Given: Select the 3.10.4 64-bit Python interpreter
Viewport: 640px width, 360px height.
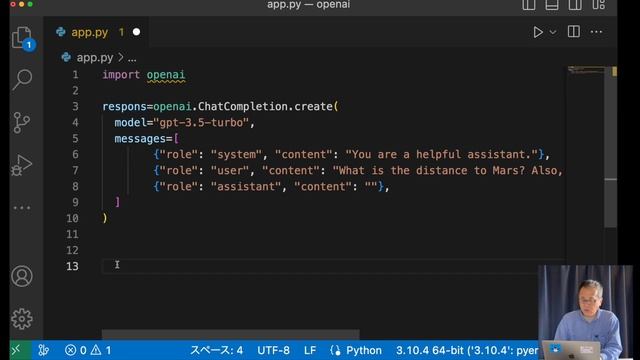Looking at the screenshot, I should [x=467, y=350].
